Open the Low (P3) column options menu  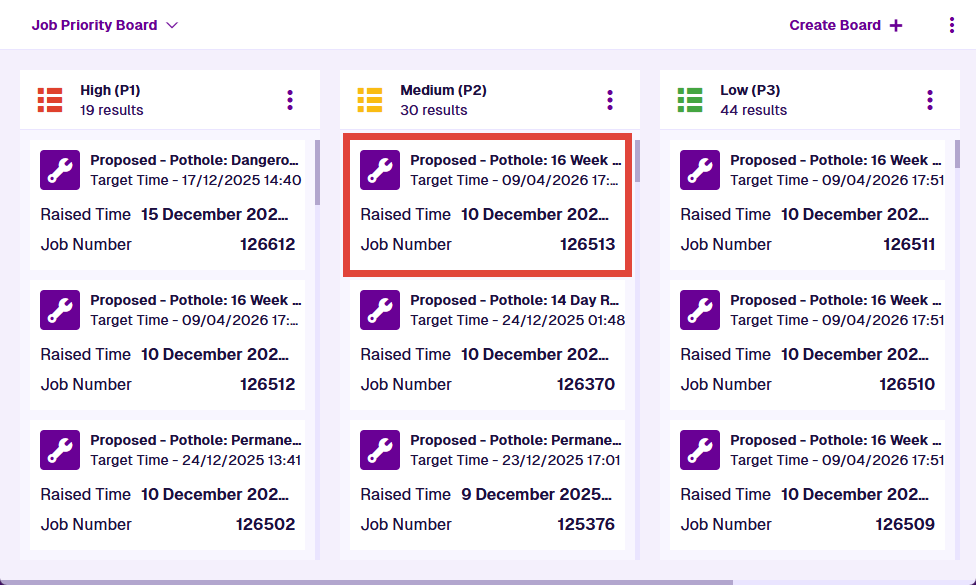tap(930, 100)
